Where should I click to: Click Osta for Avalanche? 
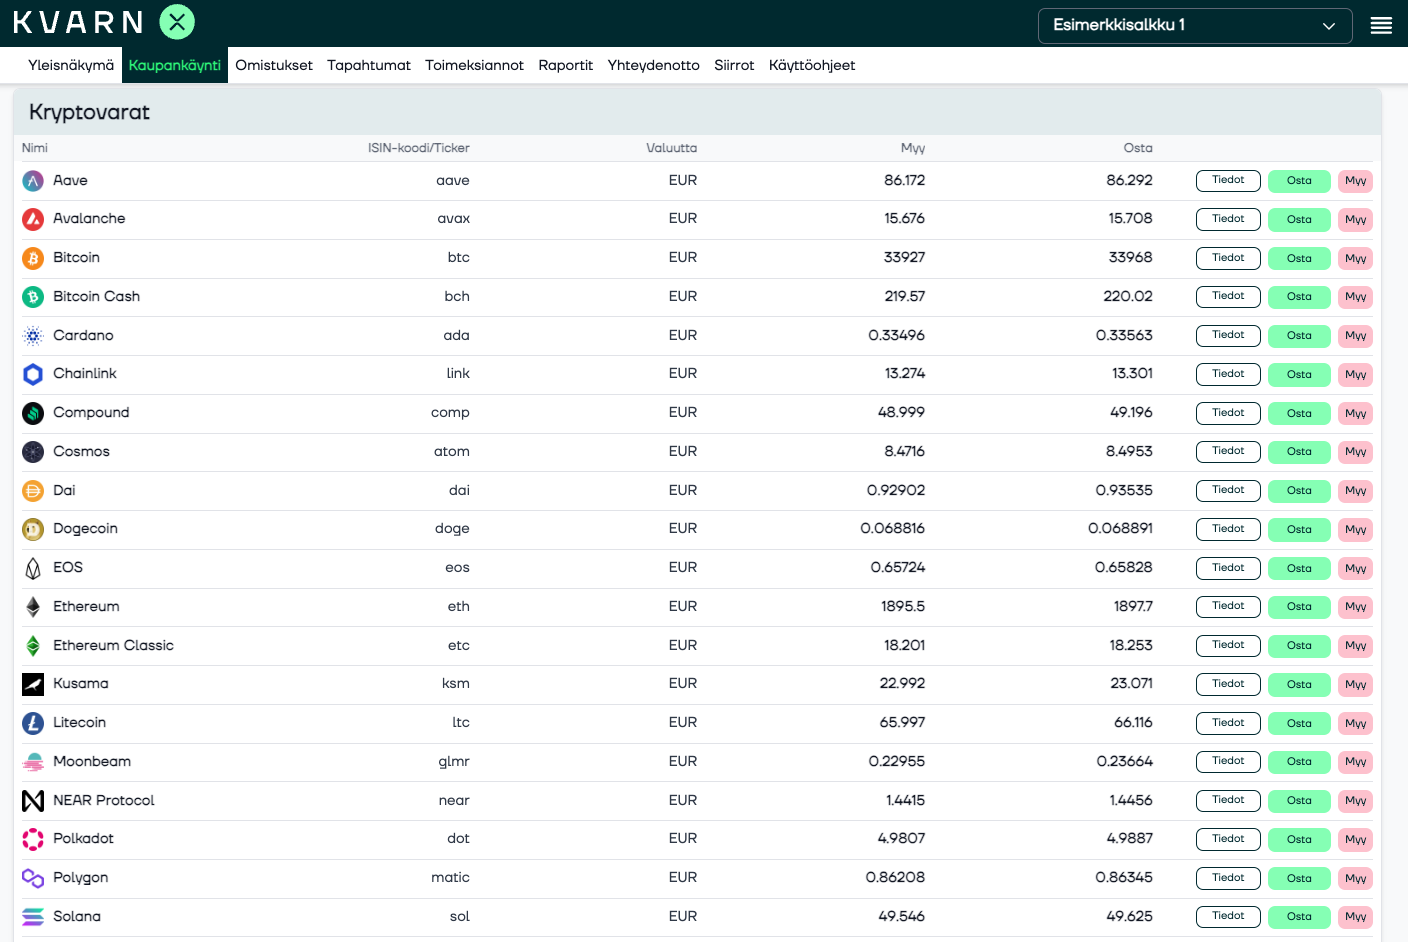(x=1299, y=219)
